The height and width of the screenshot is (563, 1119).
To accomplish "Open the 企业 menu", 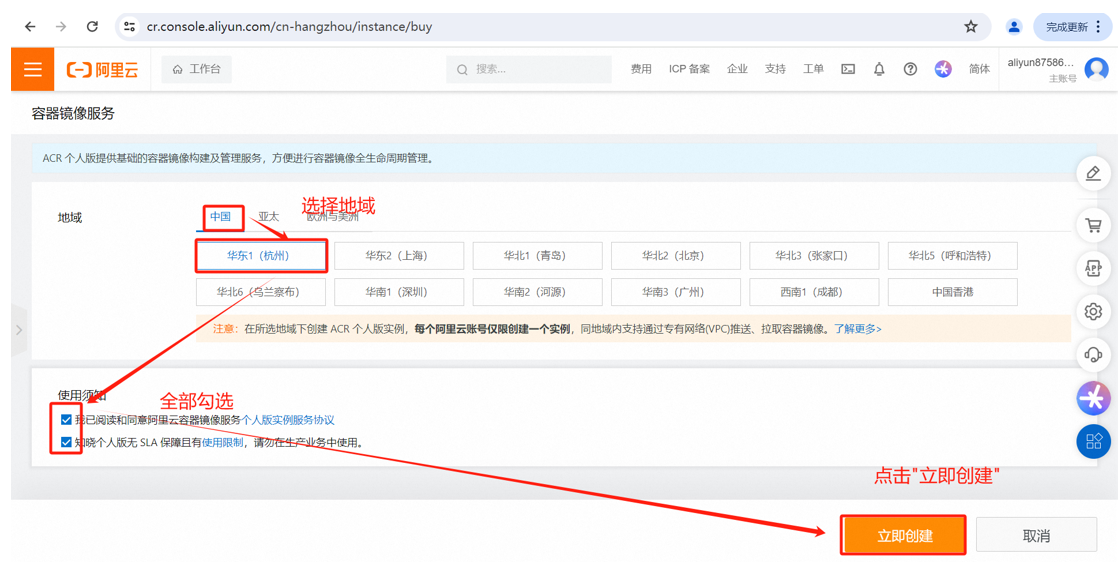I will pos(737,69).
